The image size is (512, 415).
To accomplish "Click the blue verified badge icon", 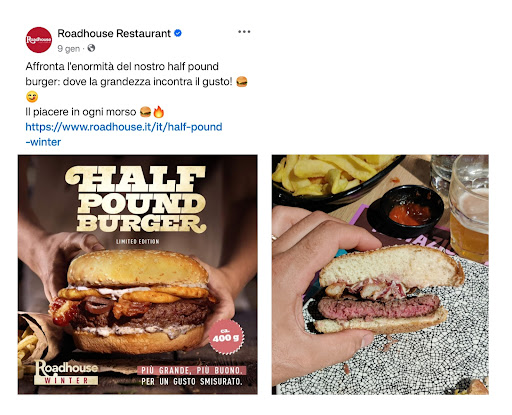I will pos(178,33).
